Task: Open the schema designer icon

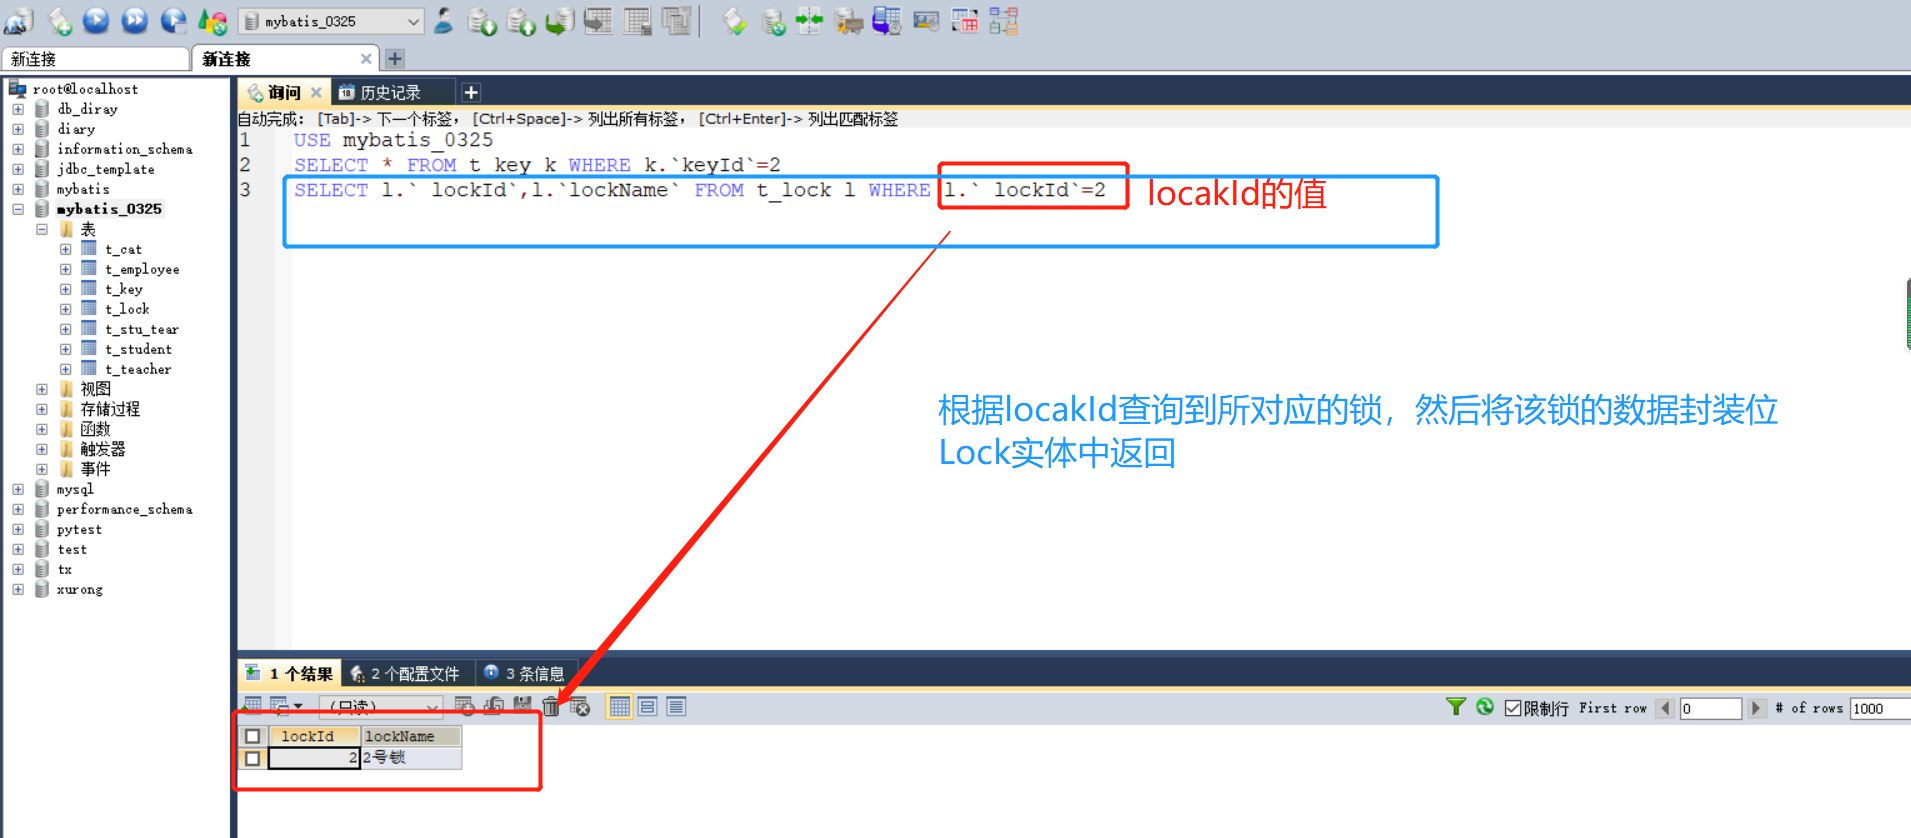Action: (1004, 21)
